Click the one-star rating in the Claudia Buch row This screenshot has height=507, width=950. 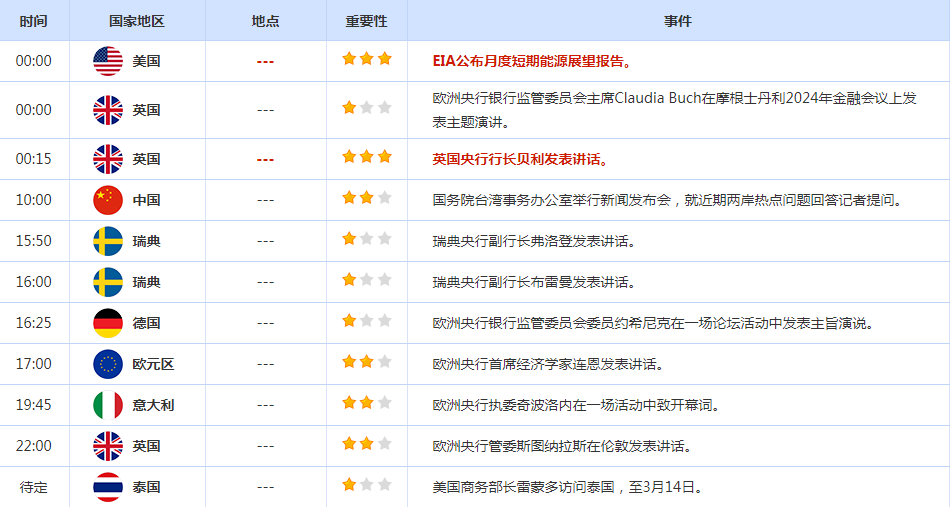pos(367,108)
